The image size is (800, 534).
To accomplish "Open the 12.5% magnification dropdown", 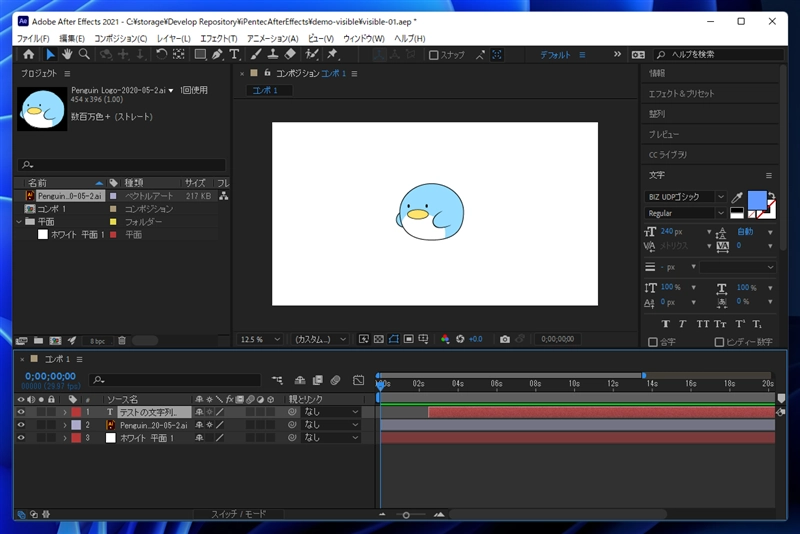I will click(260, 339).
